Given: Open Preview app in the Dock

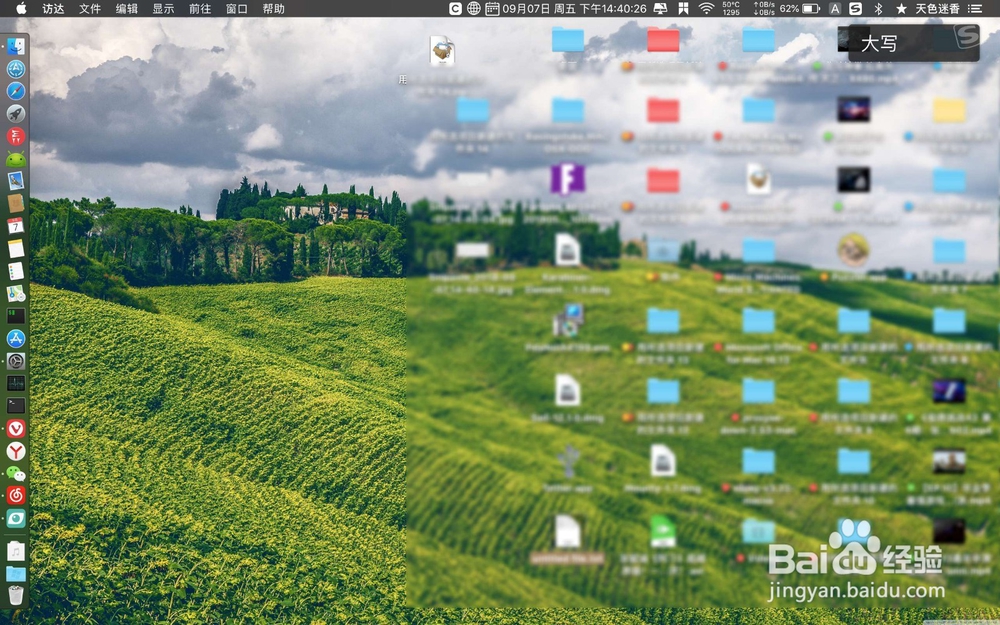Looking at the screenshot, I should click(x=16, y=180).
